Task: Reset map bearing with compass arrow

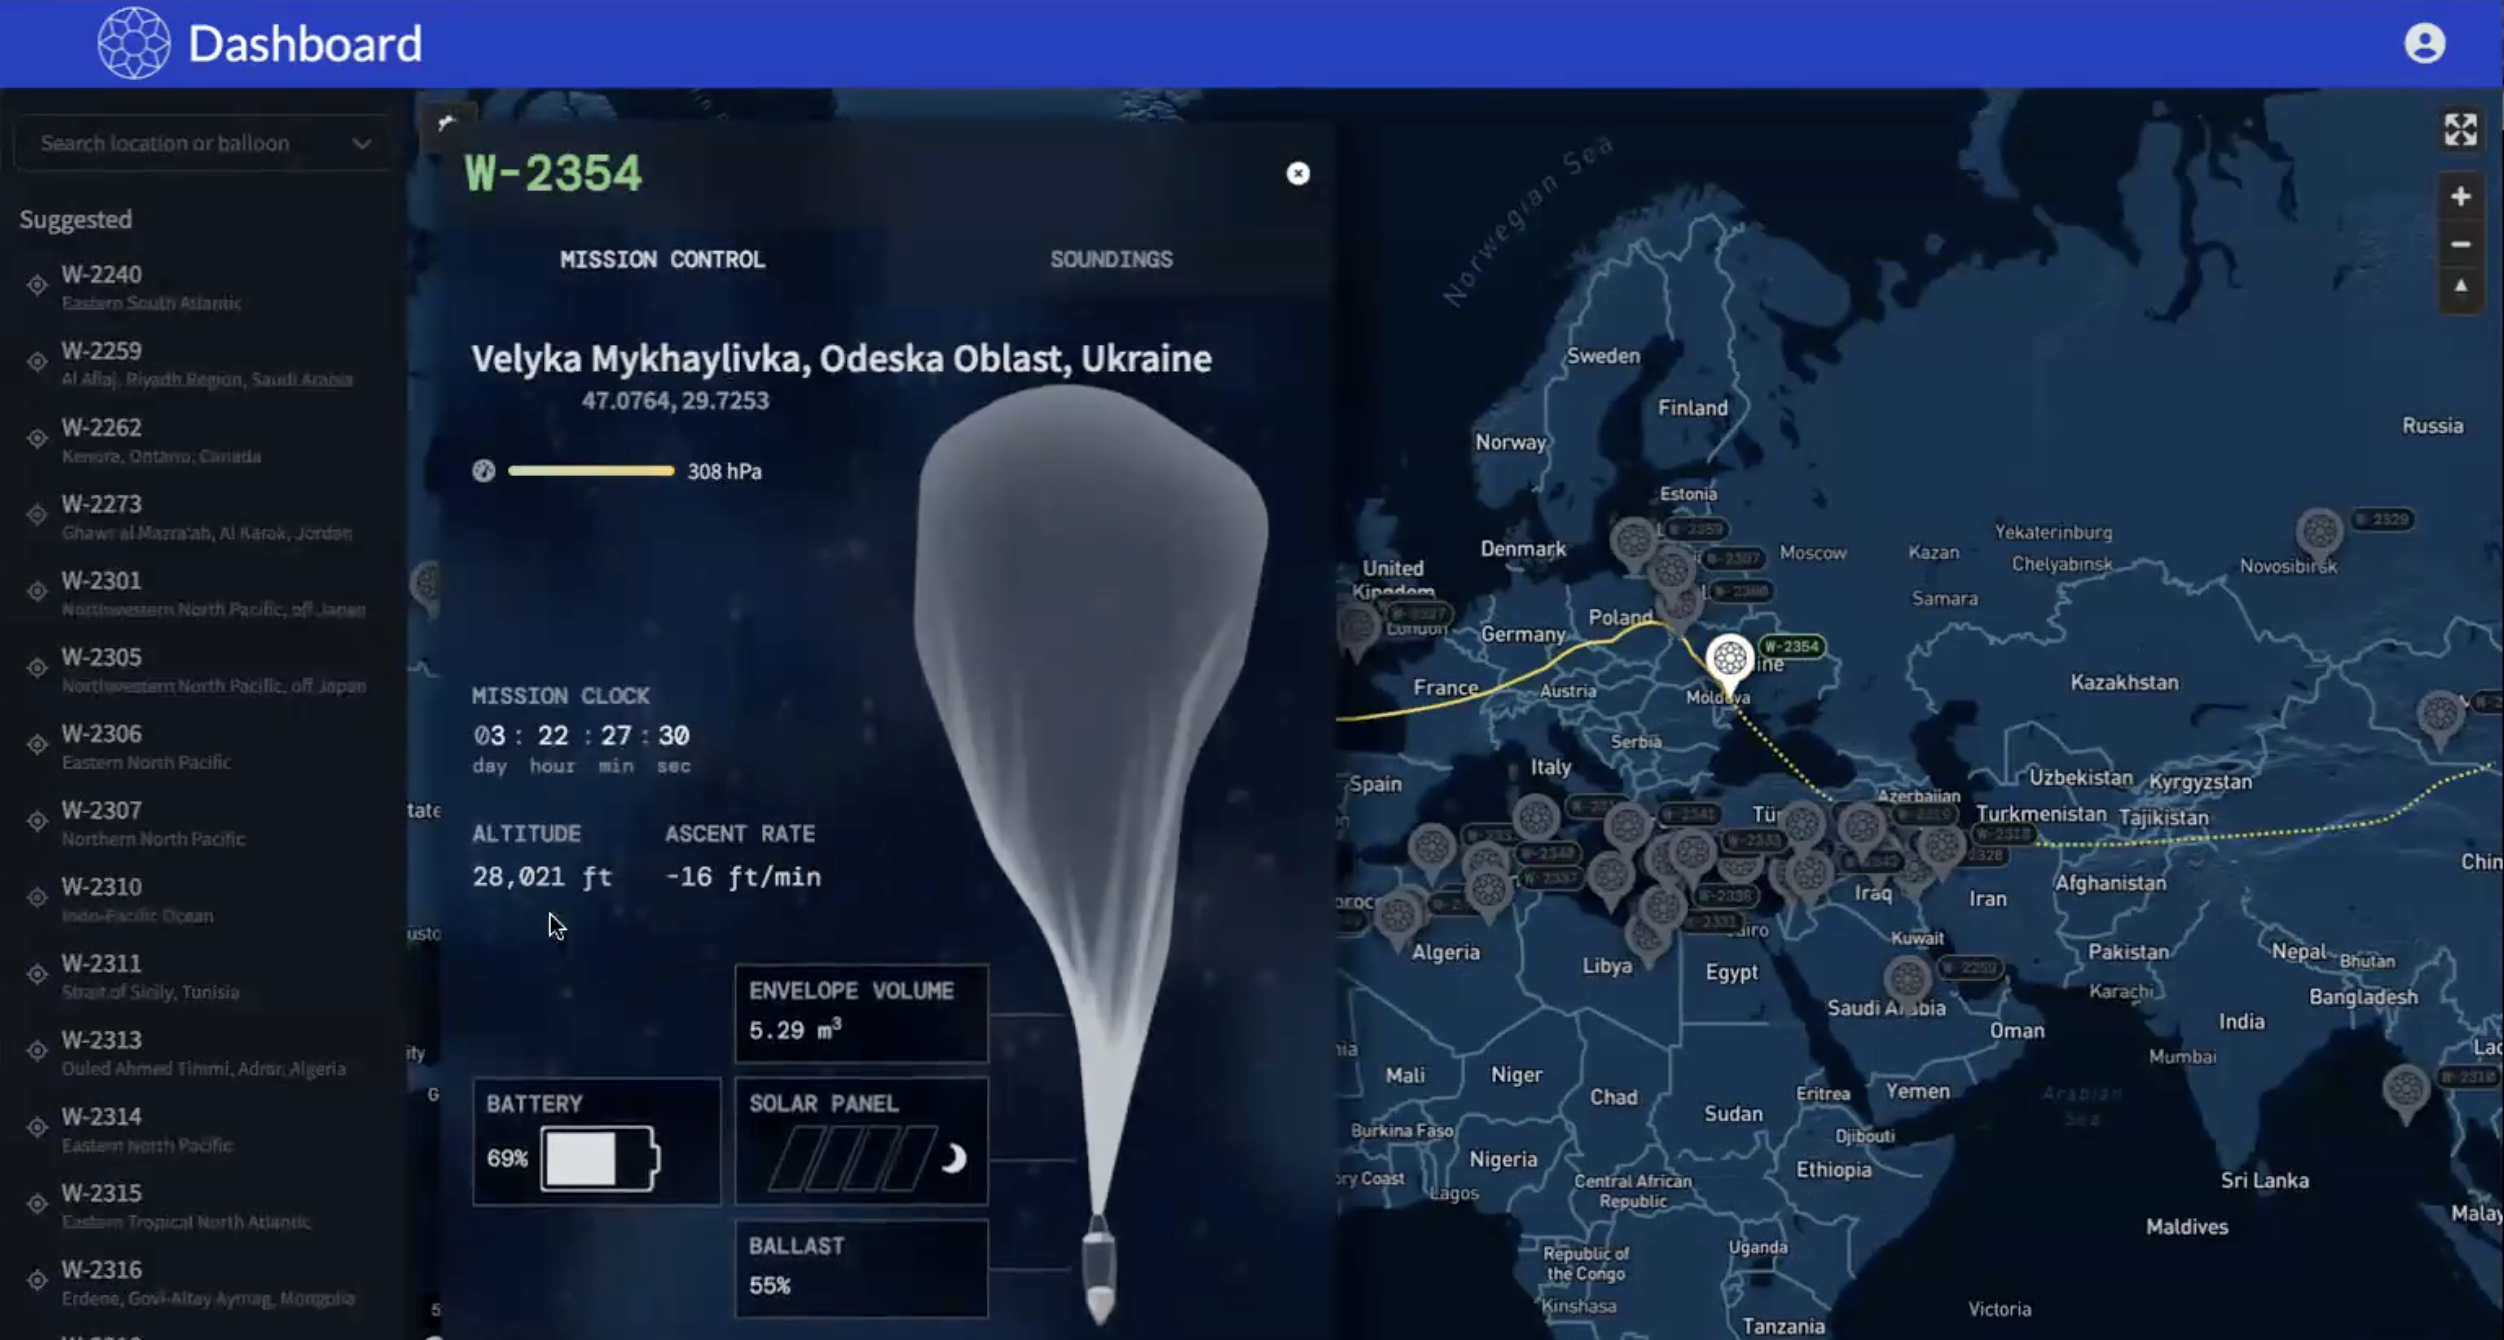Action: pos(2460,288)
